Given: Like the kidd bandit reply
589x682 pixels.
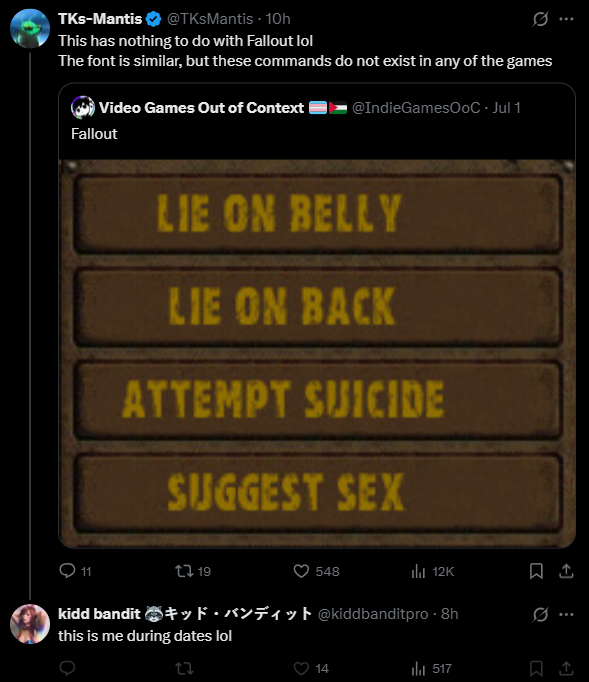Looking at the screenshot, I should pos(311,668).
